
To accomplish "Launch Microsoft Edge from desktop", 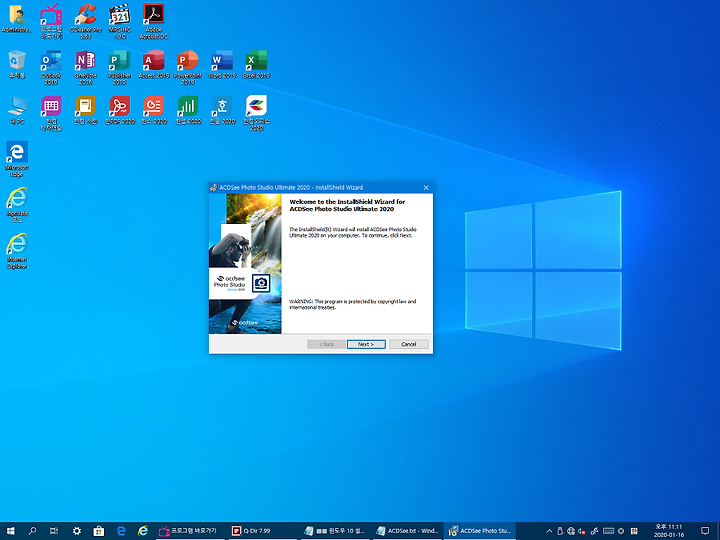I will 17,159.
